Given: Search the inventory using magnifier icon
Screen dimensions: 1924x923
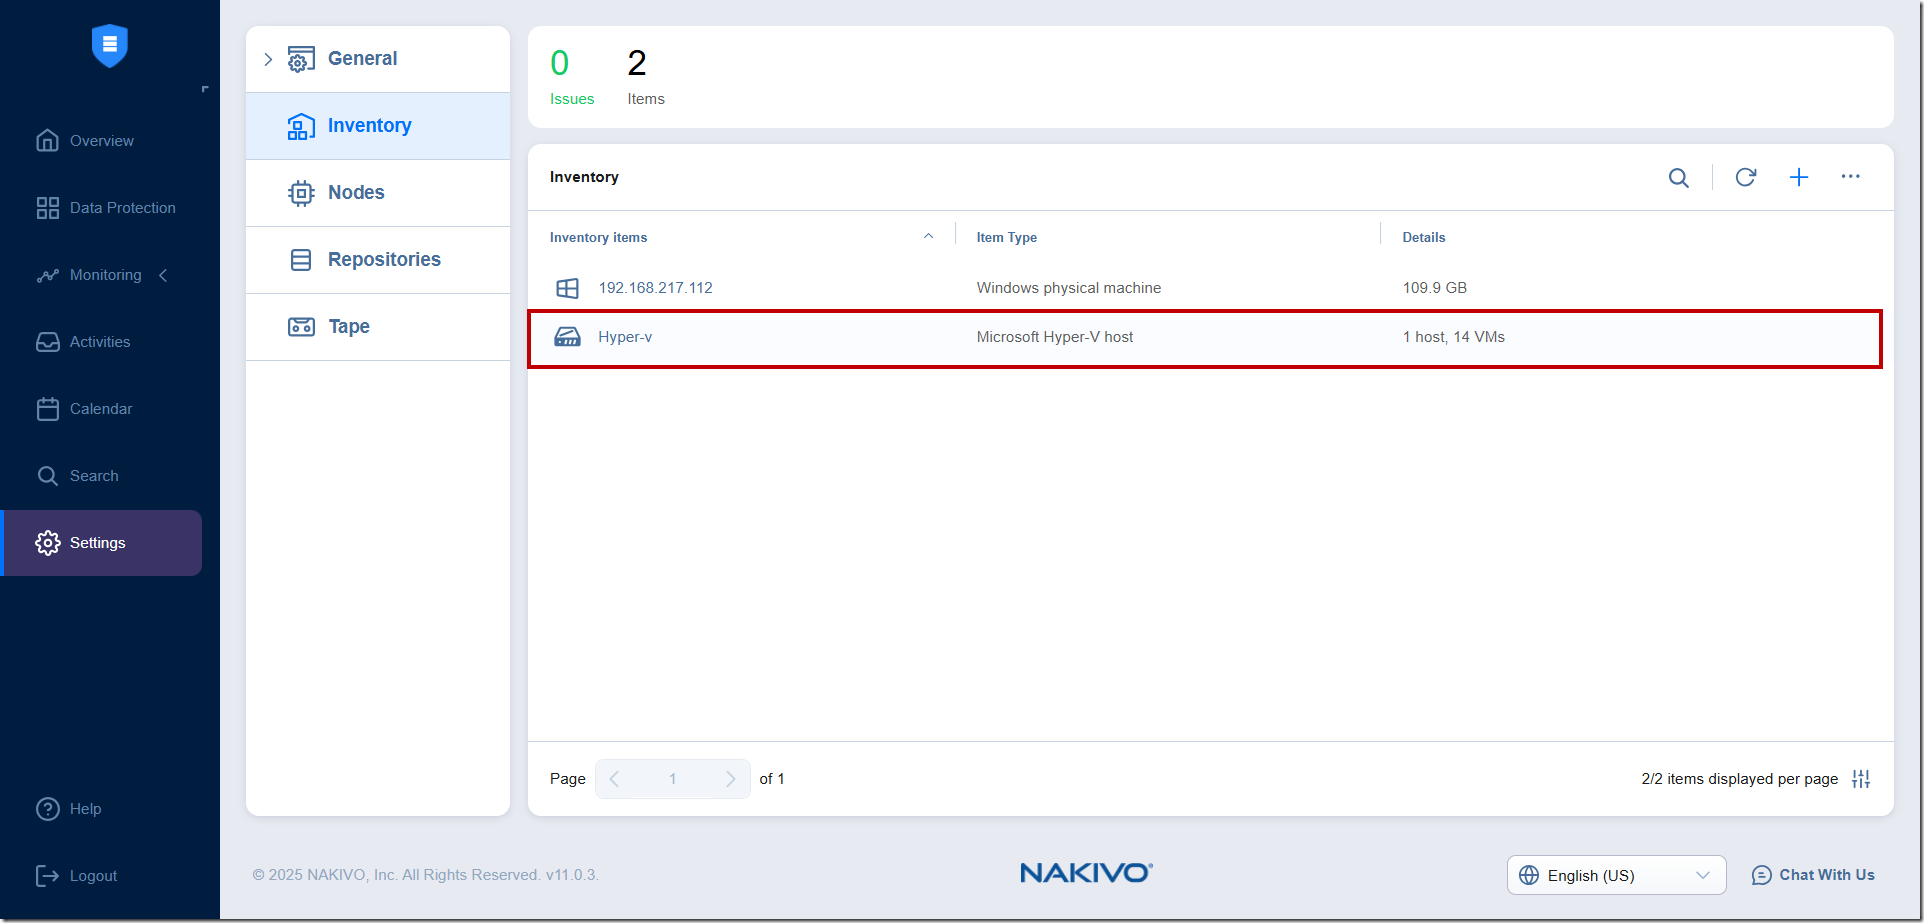Looking at the screenshot, I should click(1678, 177).
